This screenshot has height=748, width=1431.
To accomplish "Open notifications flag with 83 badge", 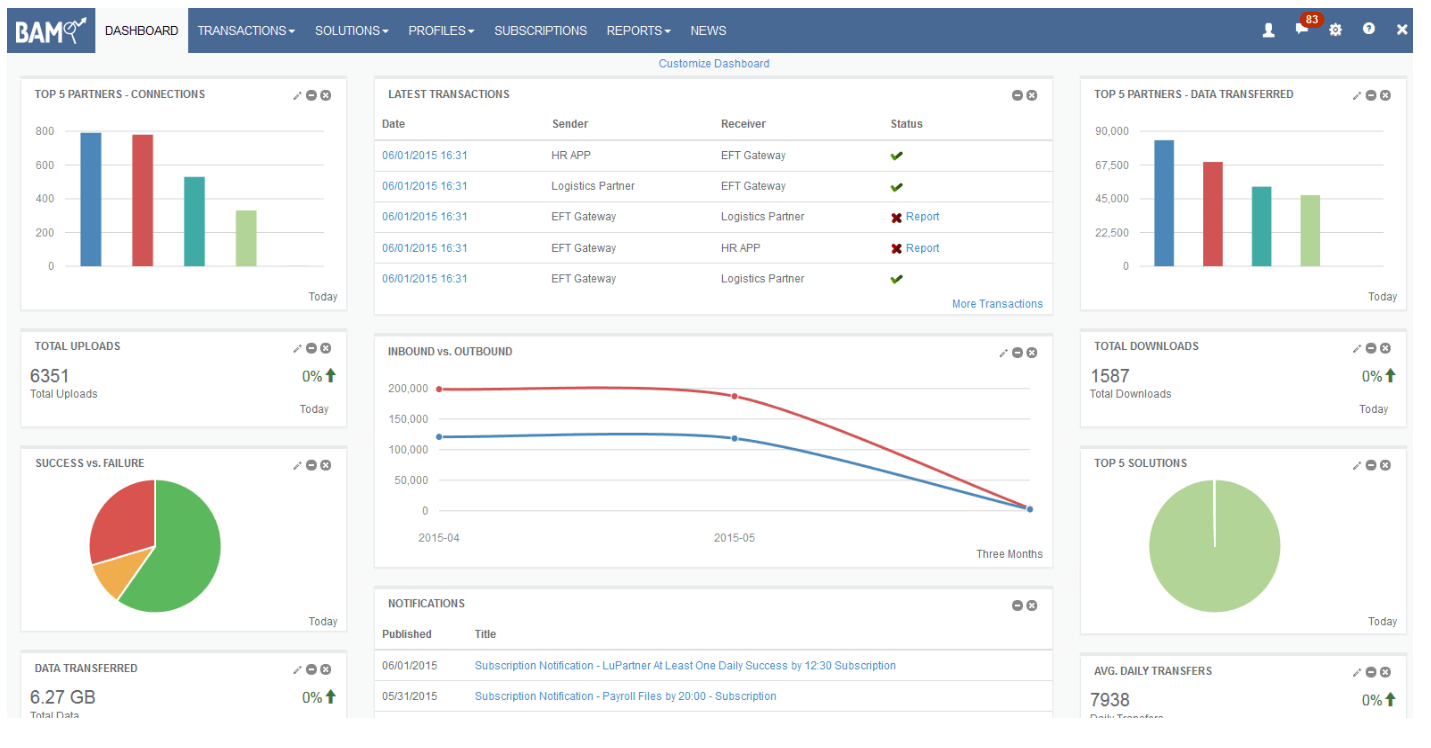I will [x=1302, y=29].
